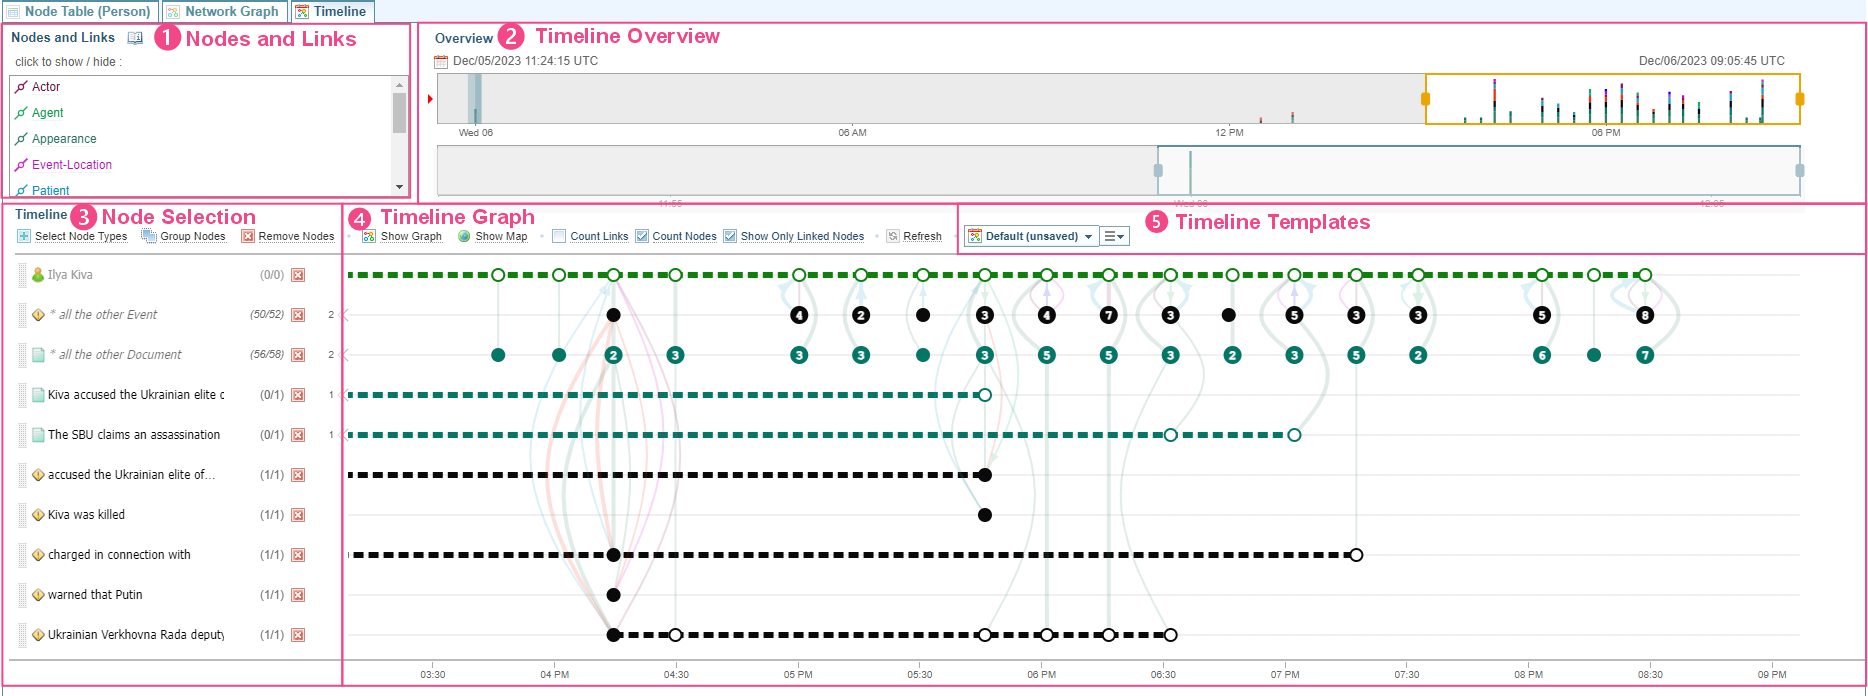
Task: Remove the Ilya Kiva row with red X
Action: click(298, 275)
